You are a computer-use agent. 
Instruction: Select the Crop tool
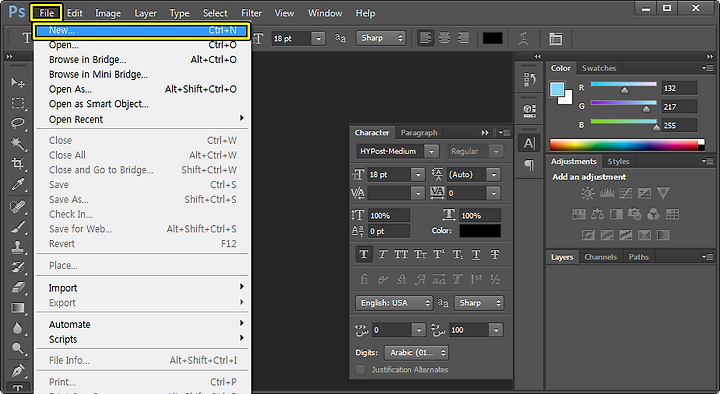[18, 164]
